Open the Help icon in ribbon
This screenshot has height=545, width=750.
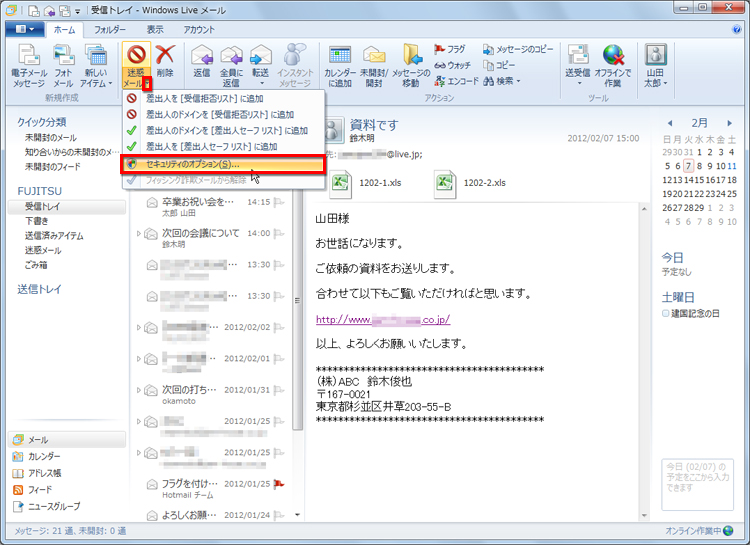737,30
